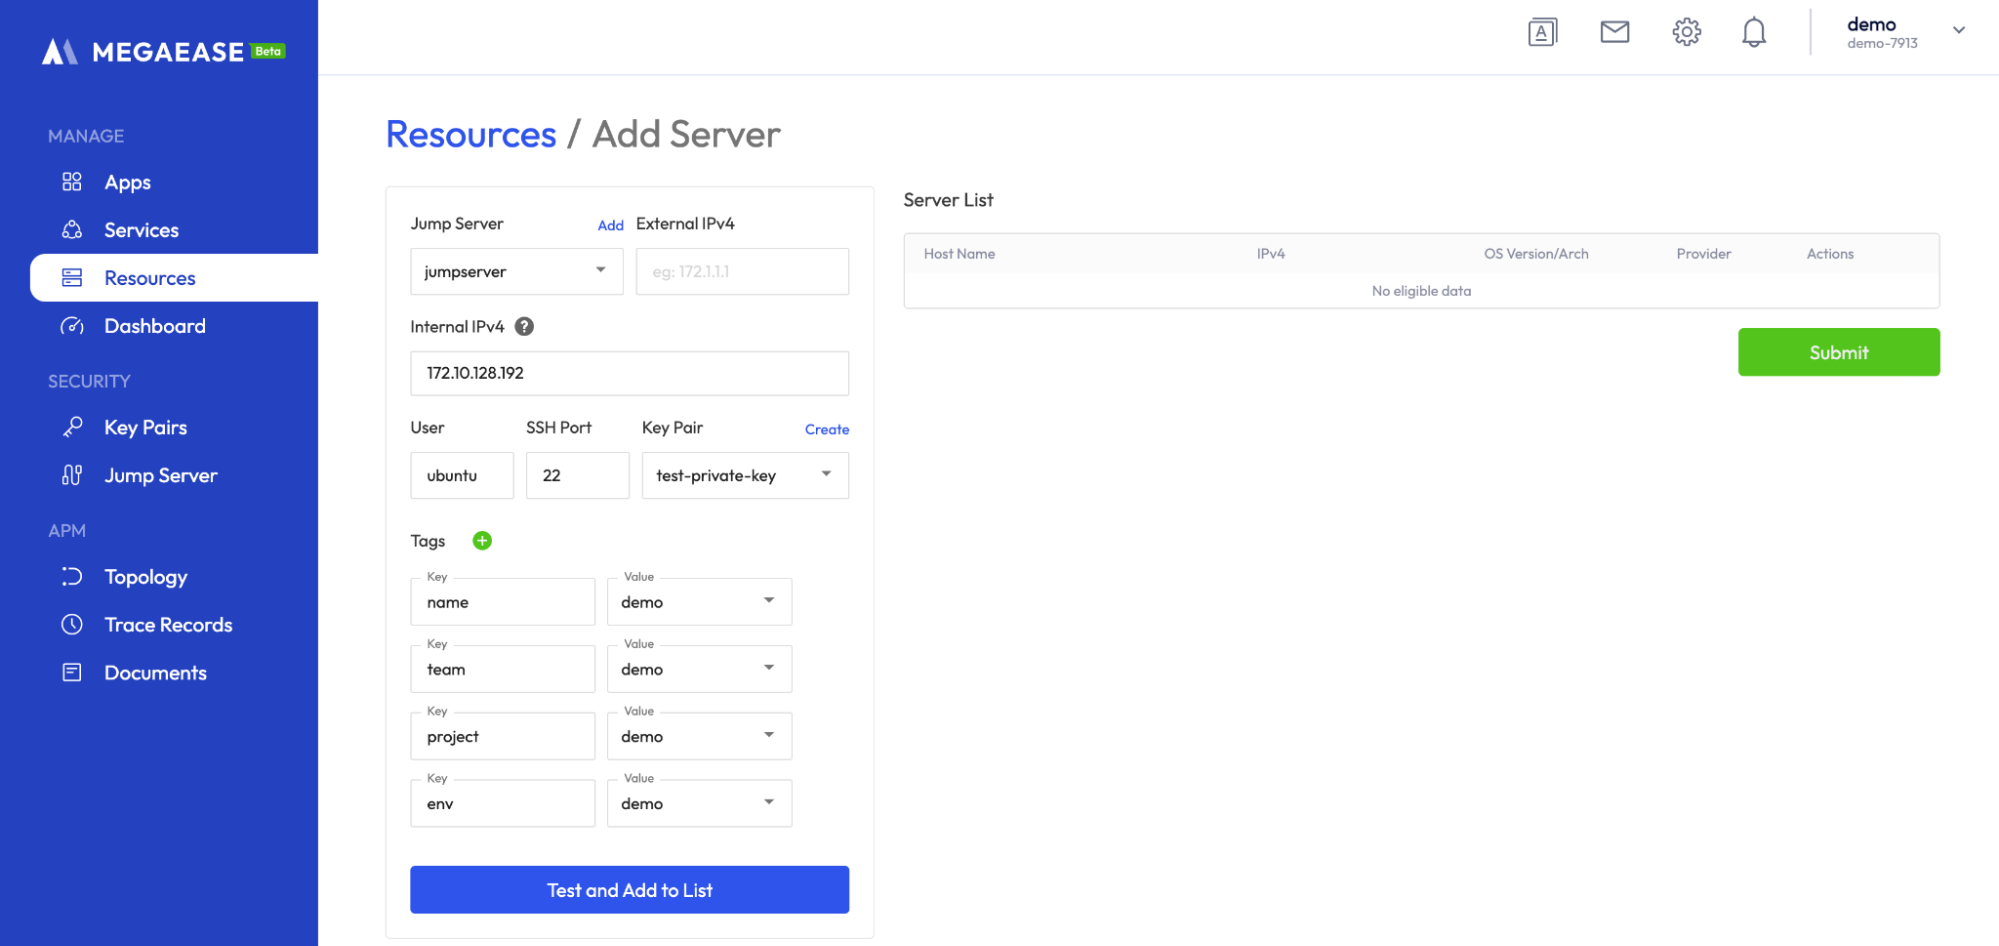Open Trace Records

click(x=168, y=624)
